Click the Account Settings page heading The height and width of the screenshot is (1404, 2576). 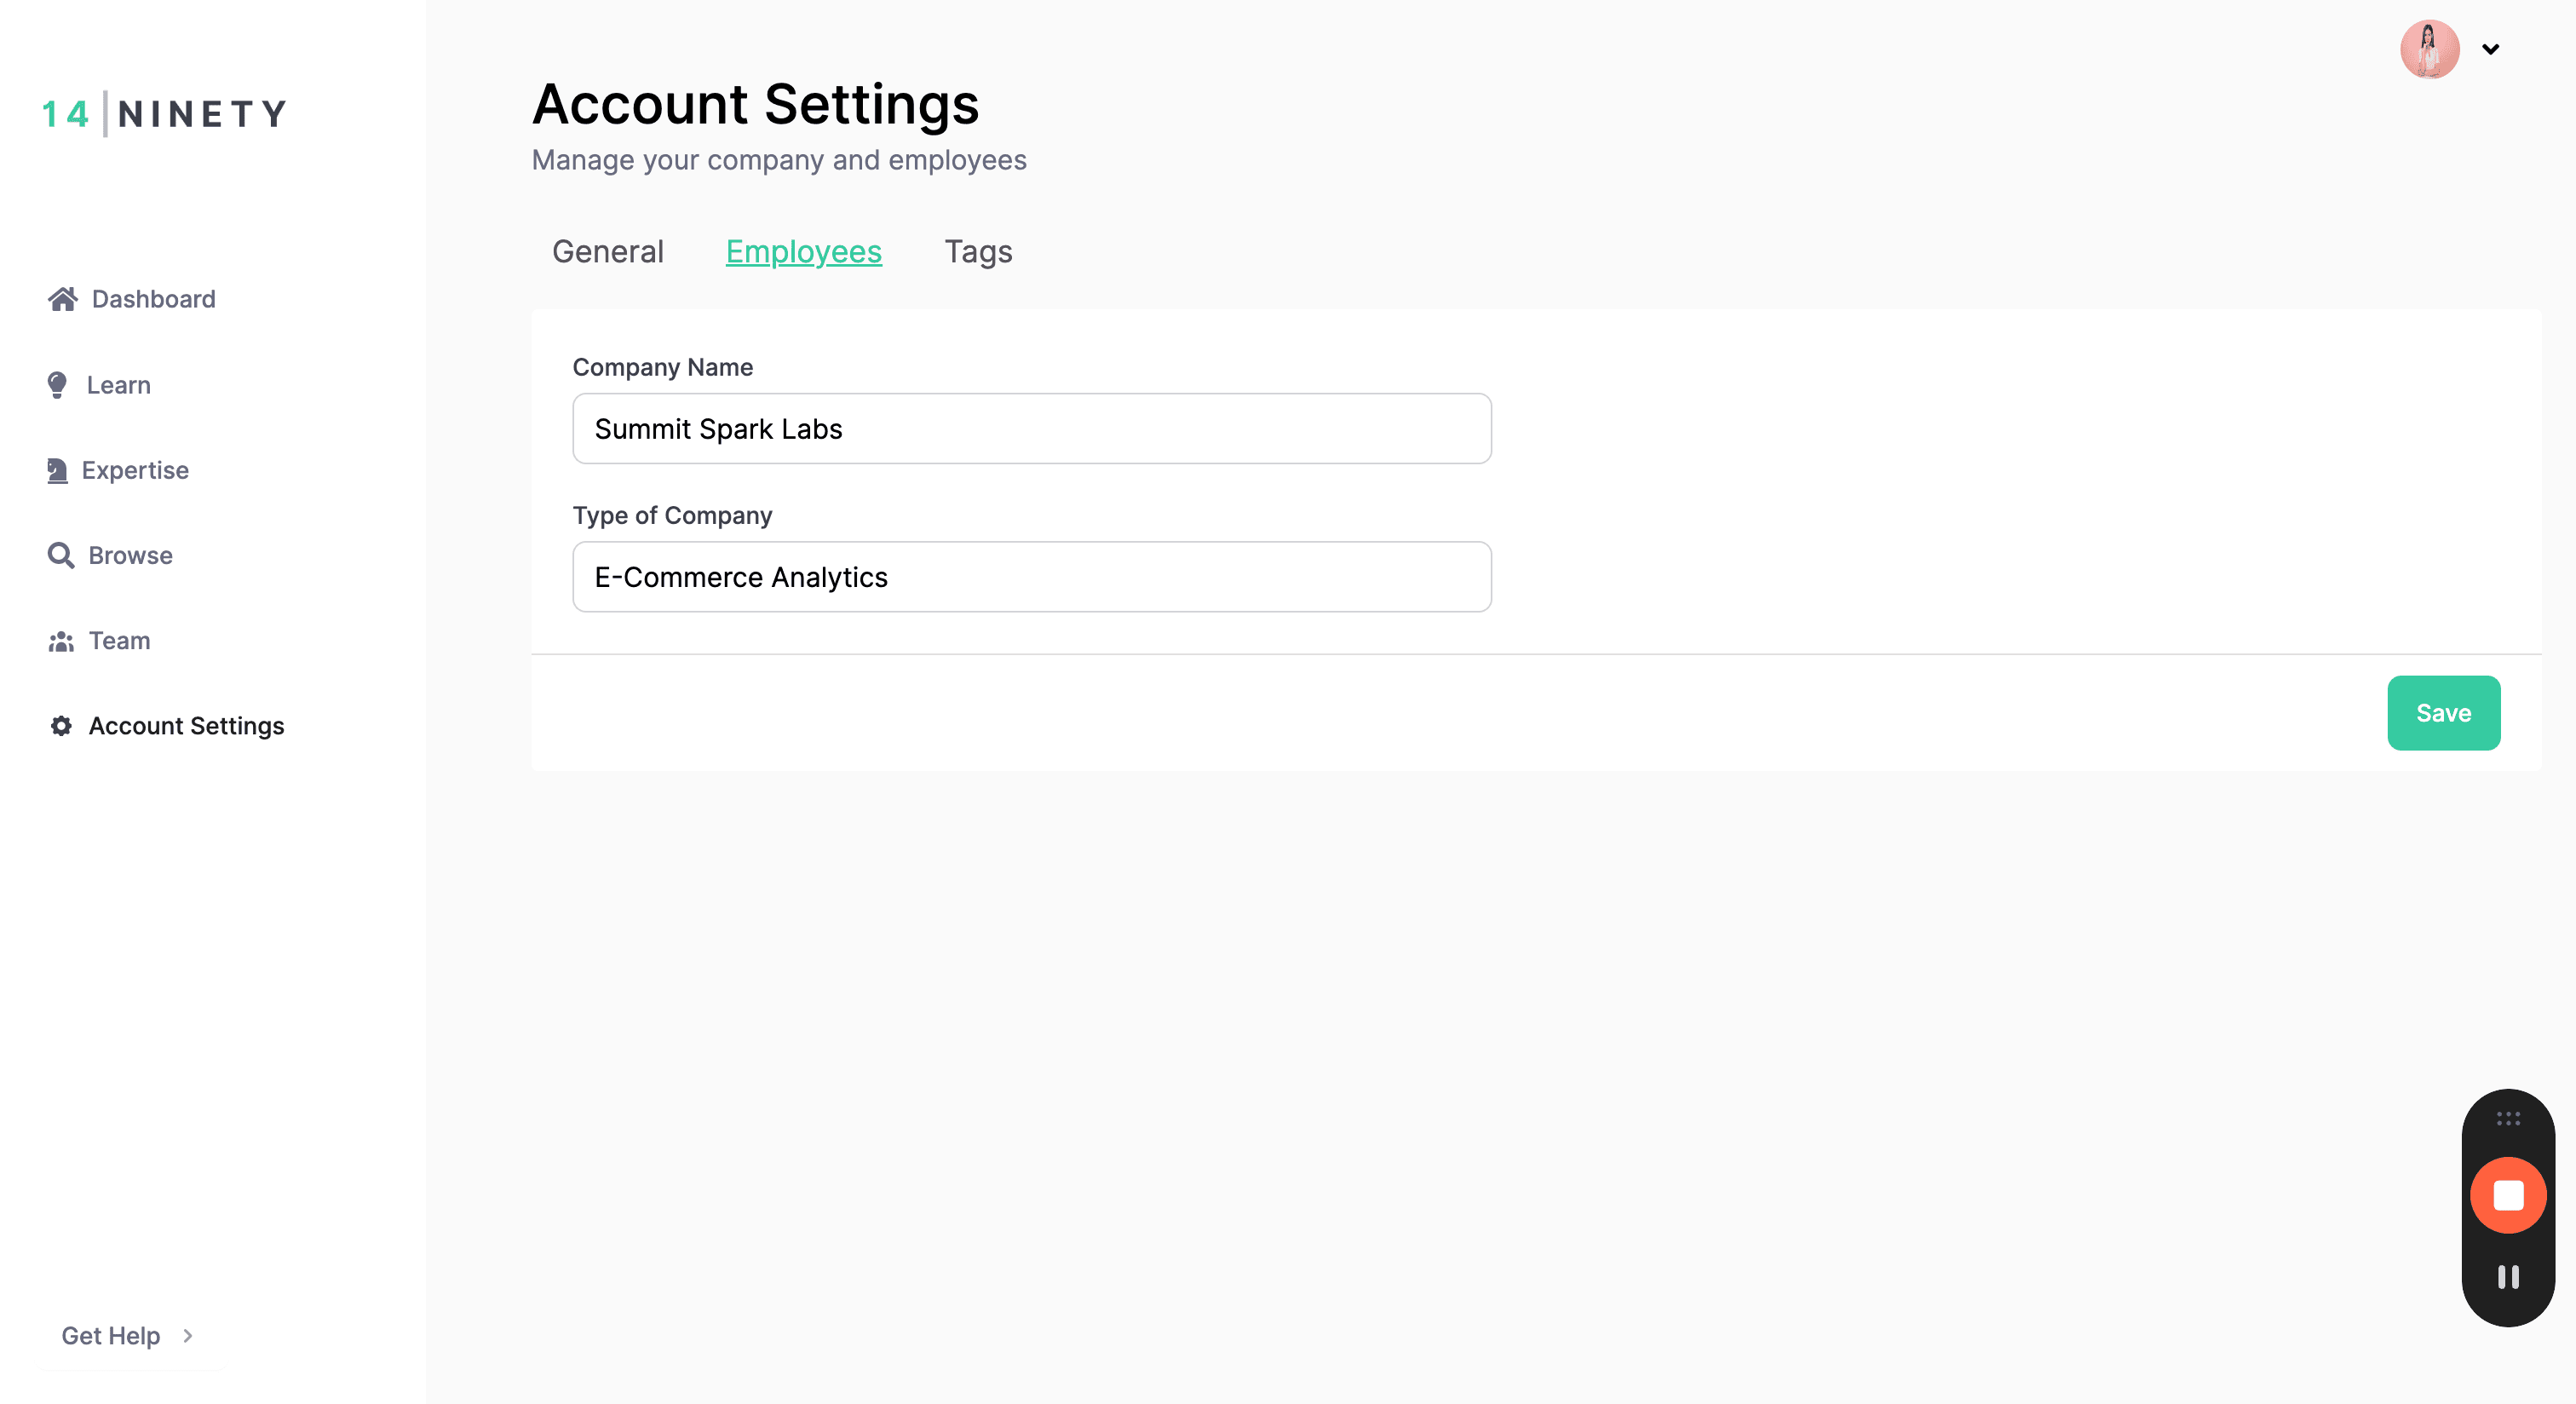755,104
